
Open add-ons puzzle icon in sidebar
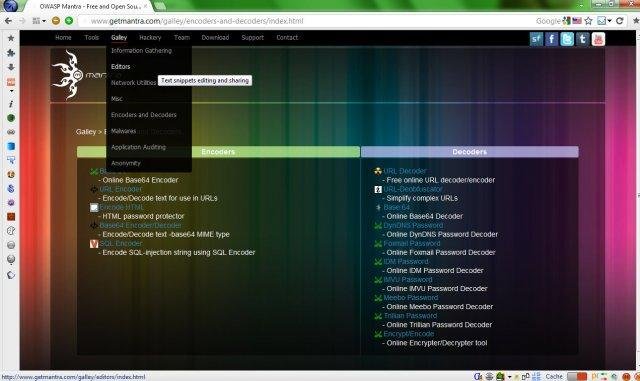[x=11, y=53]
